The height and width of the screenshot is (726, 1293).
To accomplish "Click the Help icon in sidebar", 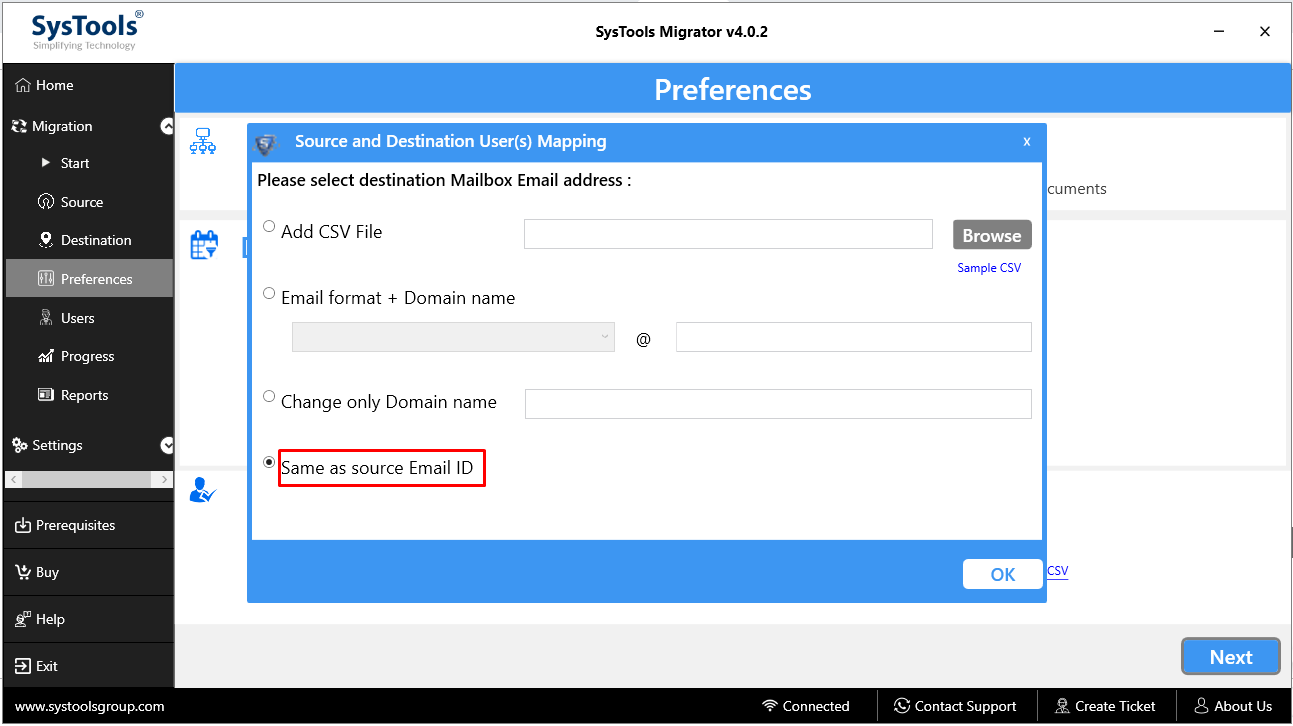I will (23, 620).
